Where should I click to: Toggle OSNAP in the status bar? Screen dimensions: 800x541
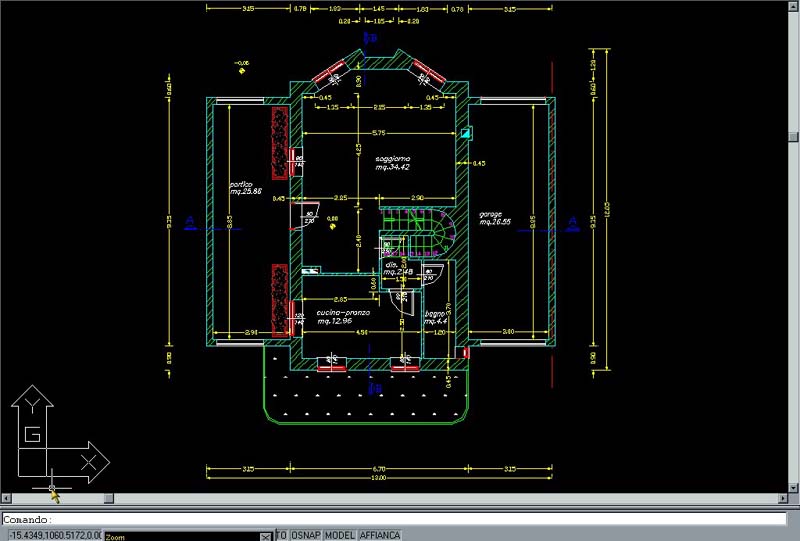305,535
